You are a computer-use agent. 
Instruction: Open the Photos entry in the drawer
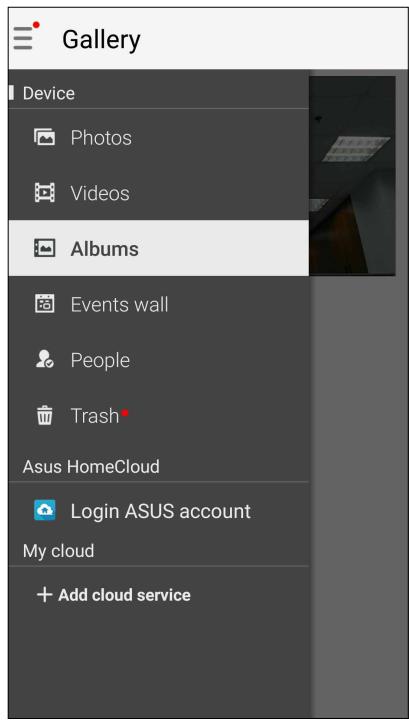click(x=158, y=137)
